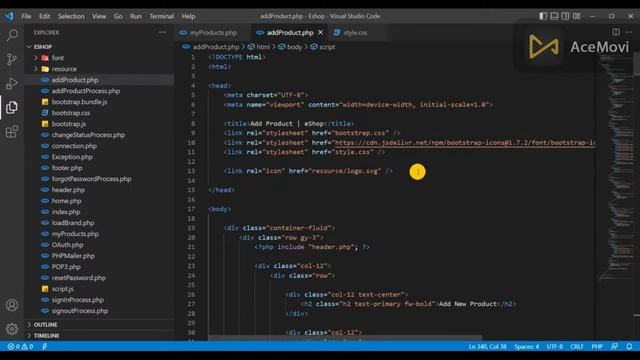Screen dimensions: 640x360
Task: Open notifications bell in status bar
Action: [x=629, y=347]
